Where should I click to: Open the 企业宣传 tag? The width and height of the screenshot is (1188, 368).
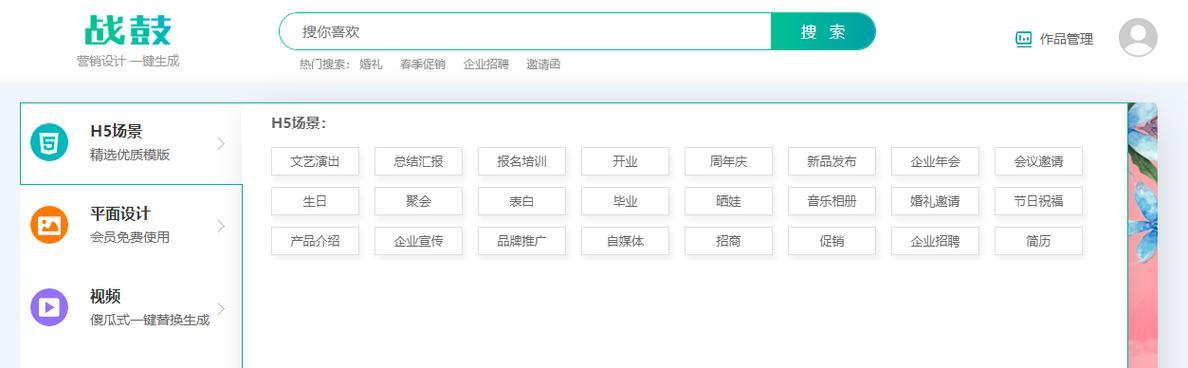pyautogui.click(x=418, y=242)
